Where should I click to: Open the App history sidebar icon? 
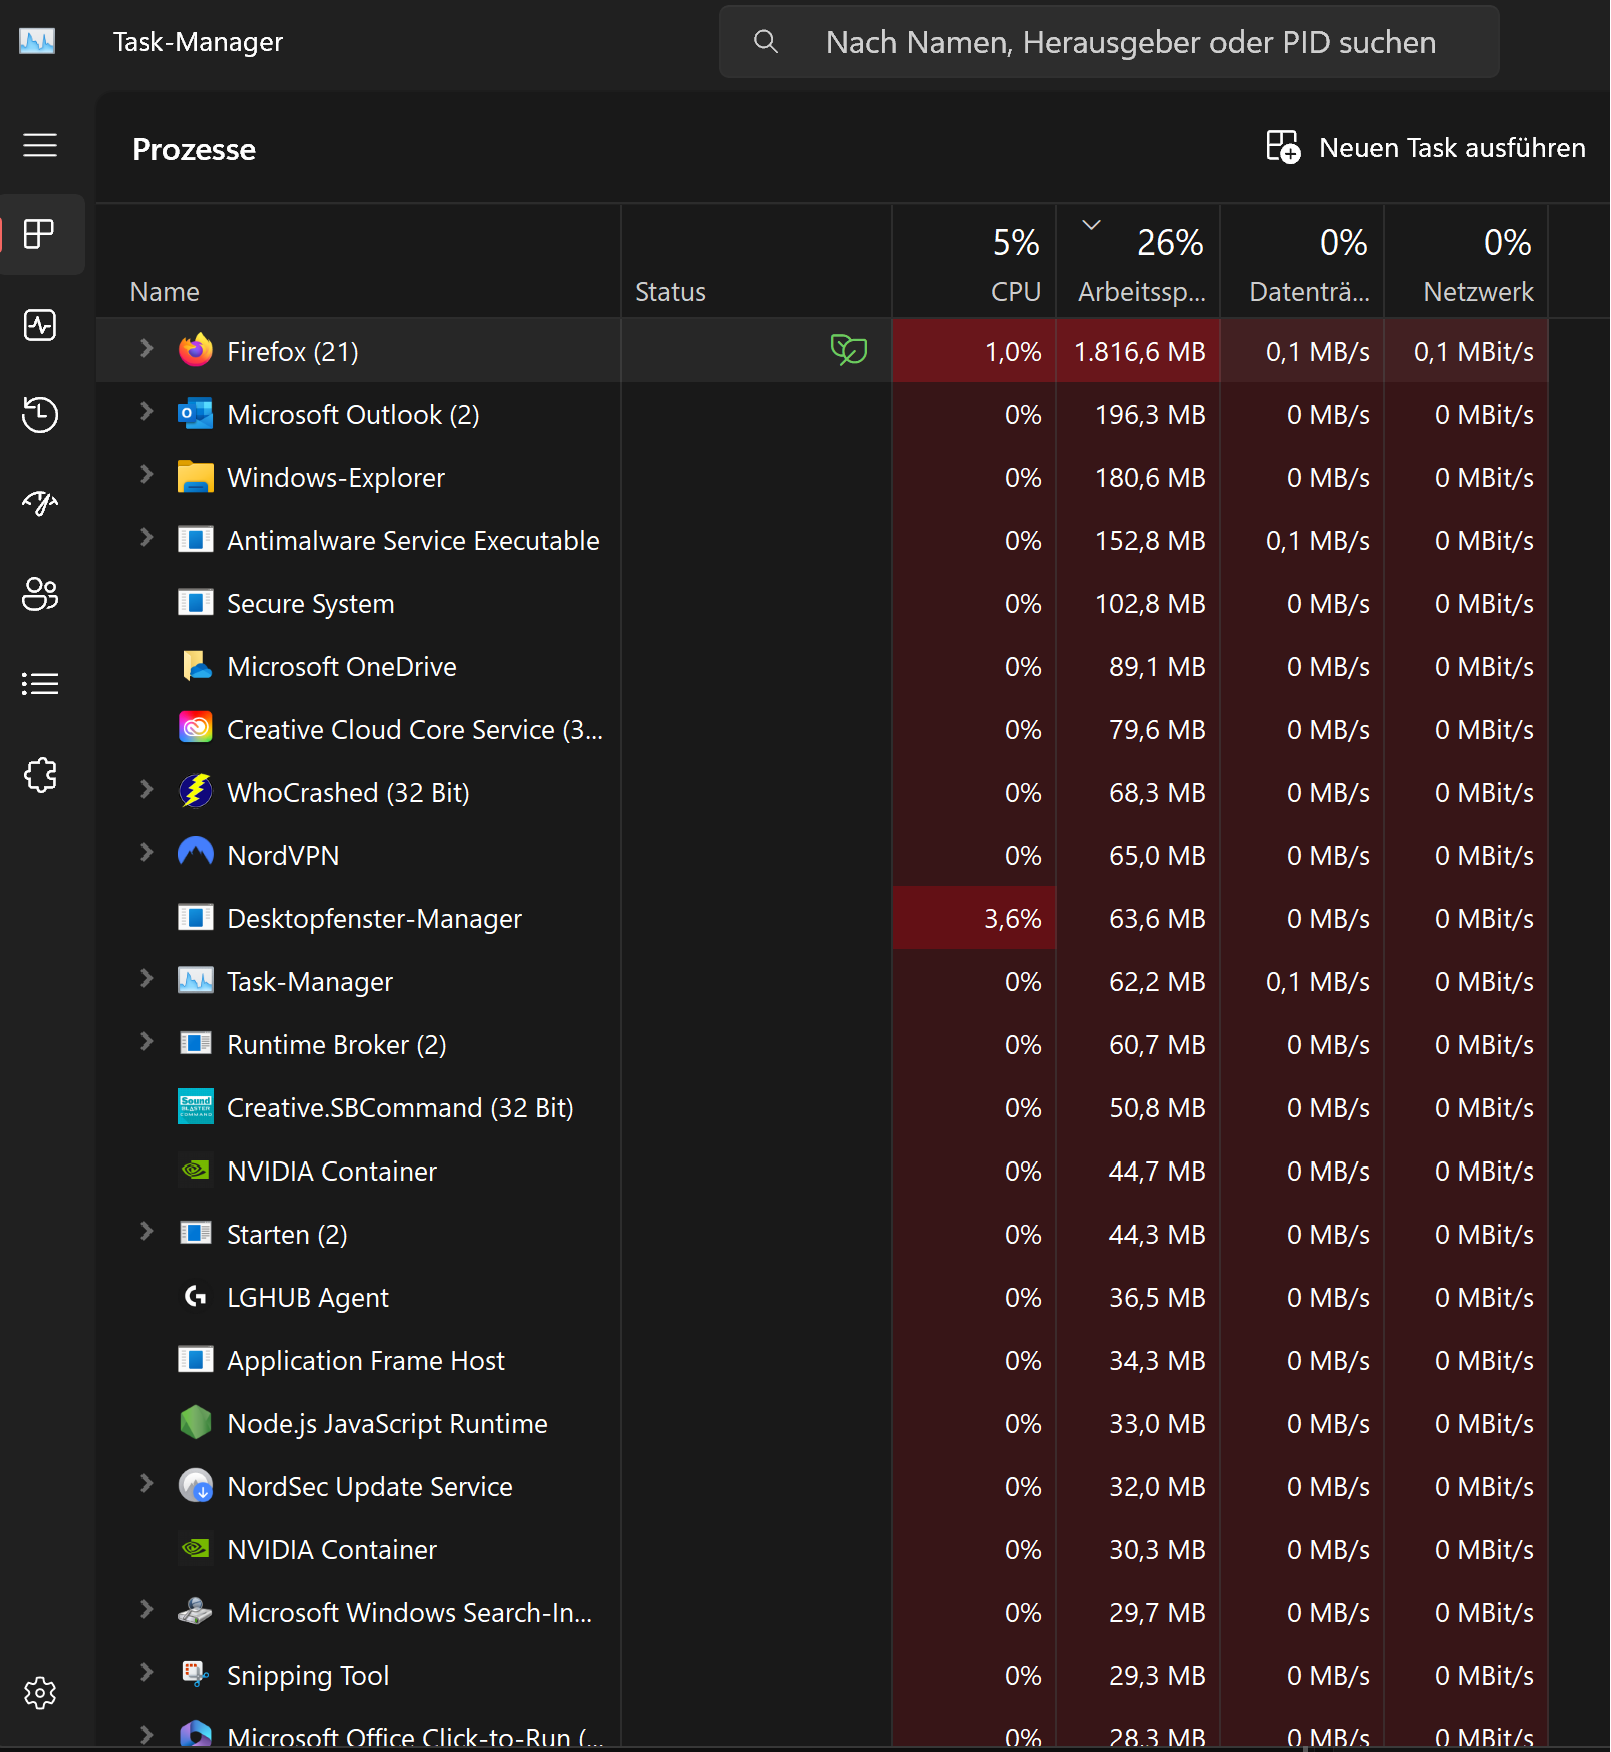tap(40, 415)
